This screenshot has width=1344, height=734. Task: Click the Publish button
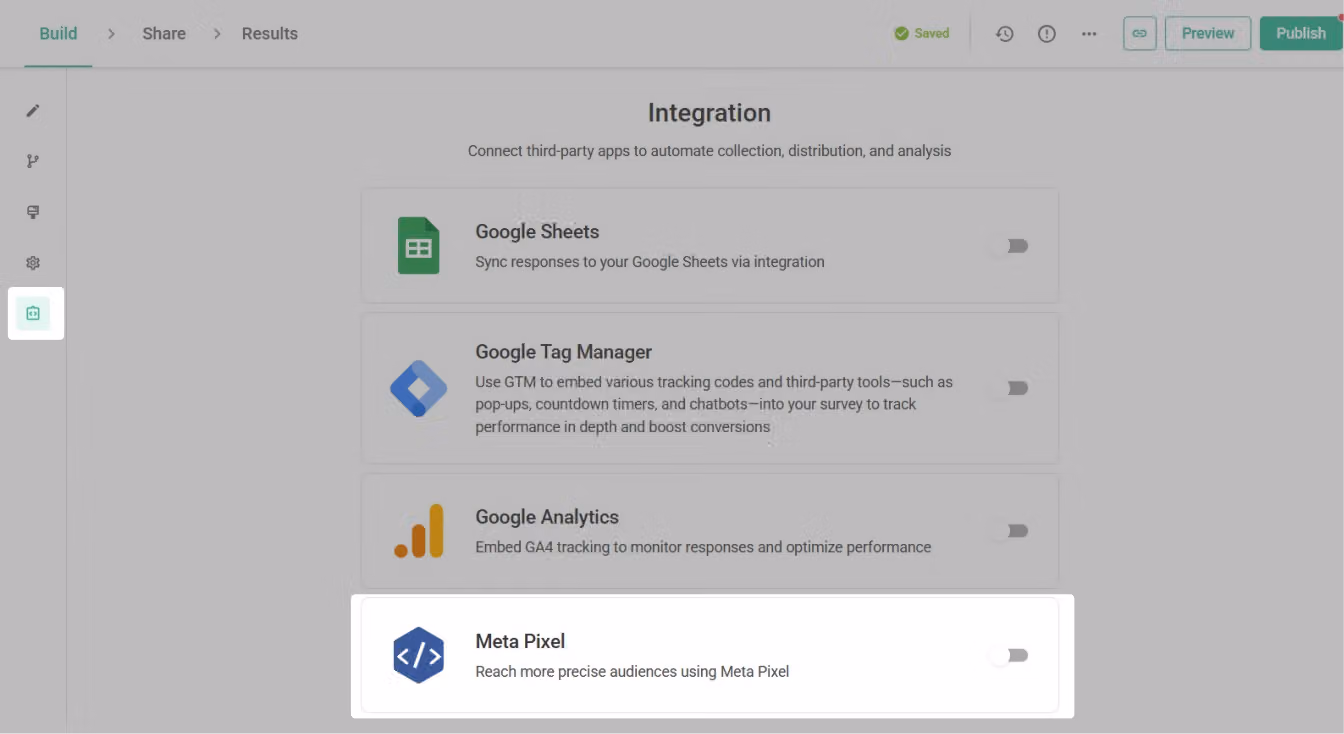1301,33
